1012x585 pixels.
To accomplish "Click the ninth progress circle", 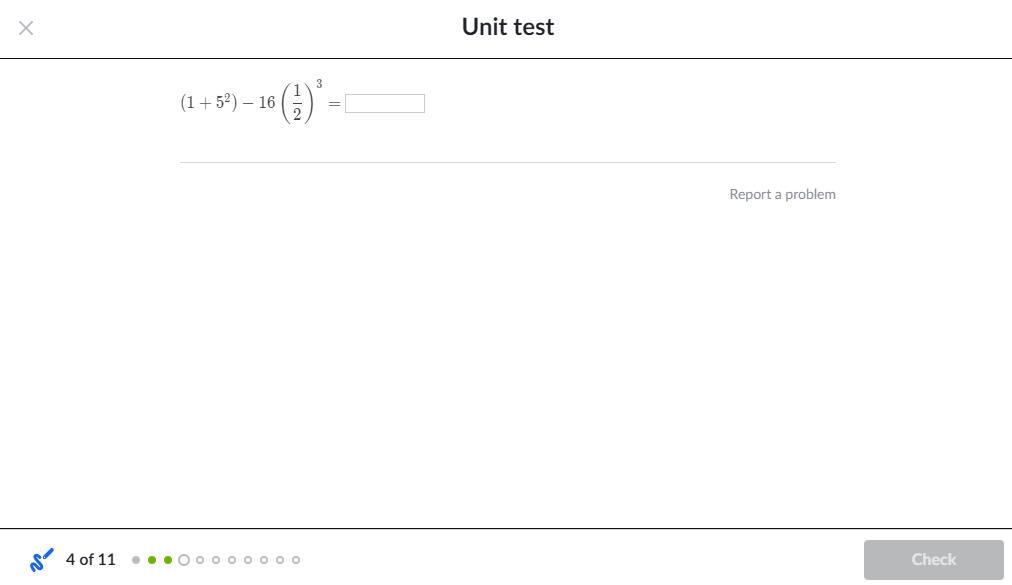I will click(264, 560).
